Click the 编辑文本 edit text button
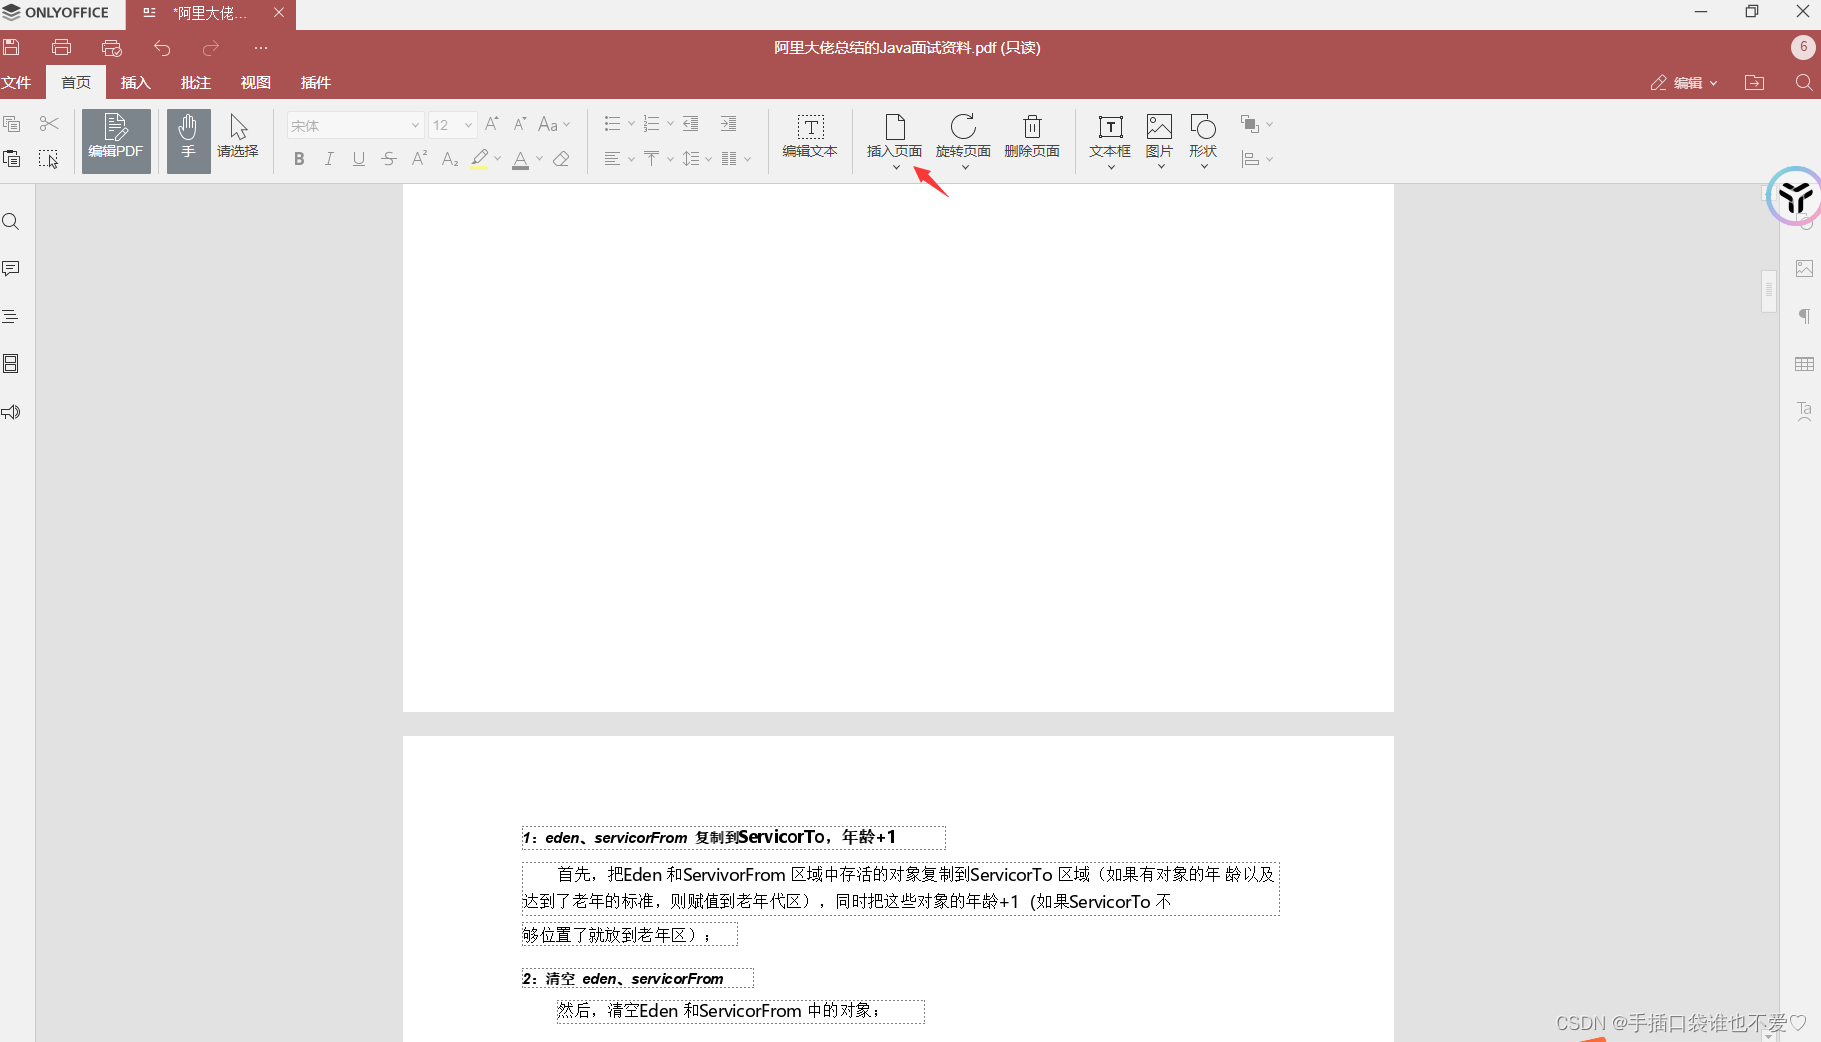 810,138
